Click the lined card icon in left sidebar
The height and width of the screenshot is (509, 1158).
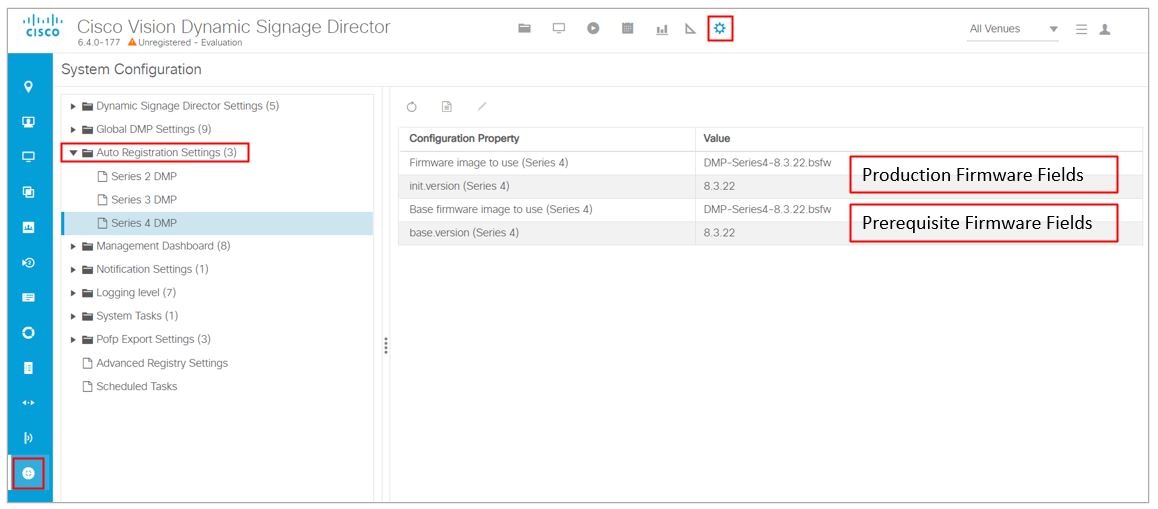[x=29, y=298]
